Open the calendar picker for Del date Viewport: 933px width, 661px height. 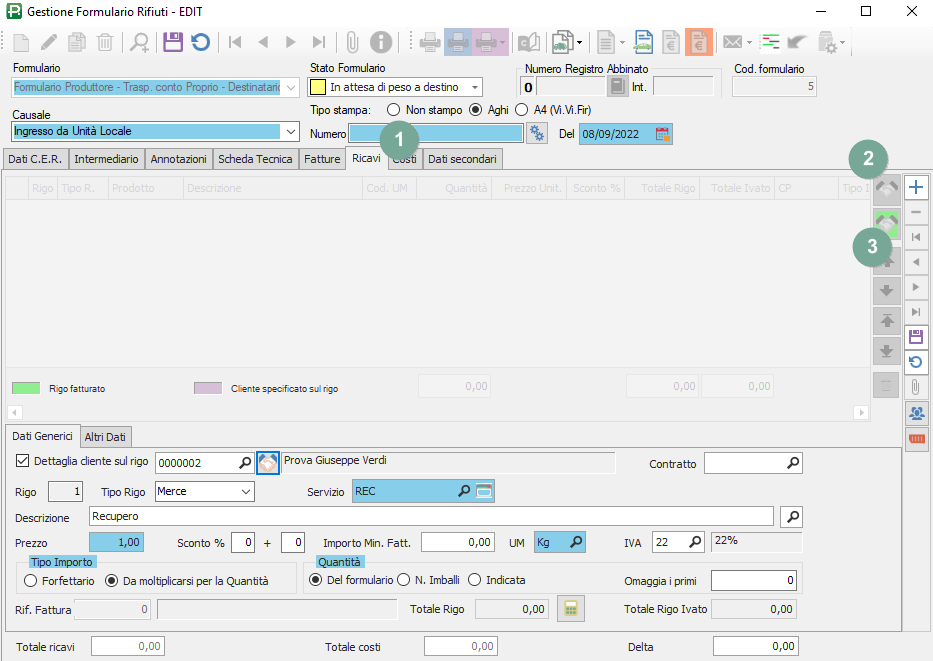click(662, 134)
